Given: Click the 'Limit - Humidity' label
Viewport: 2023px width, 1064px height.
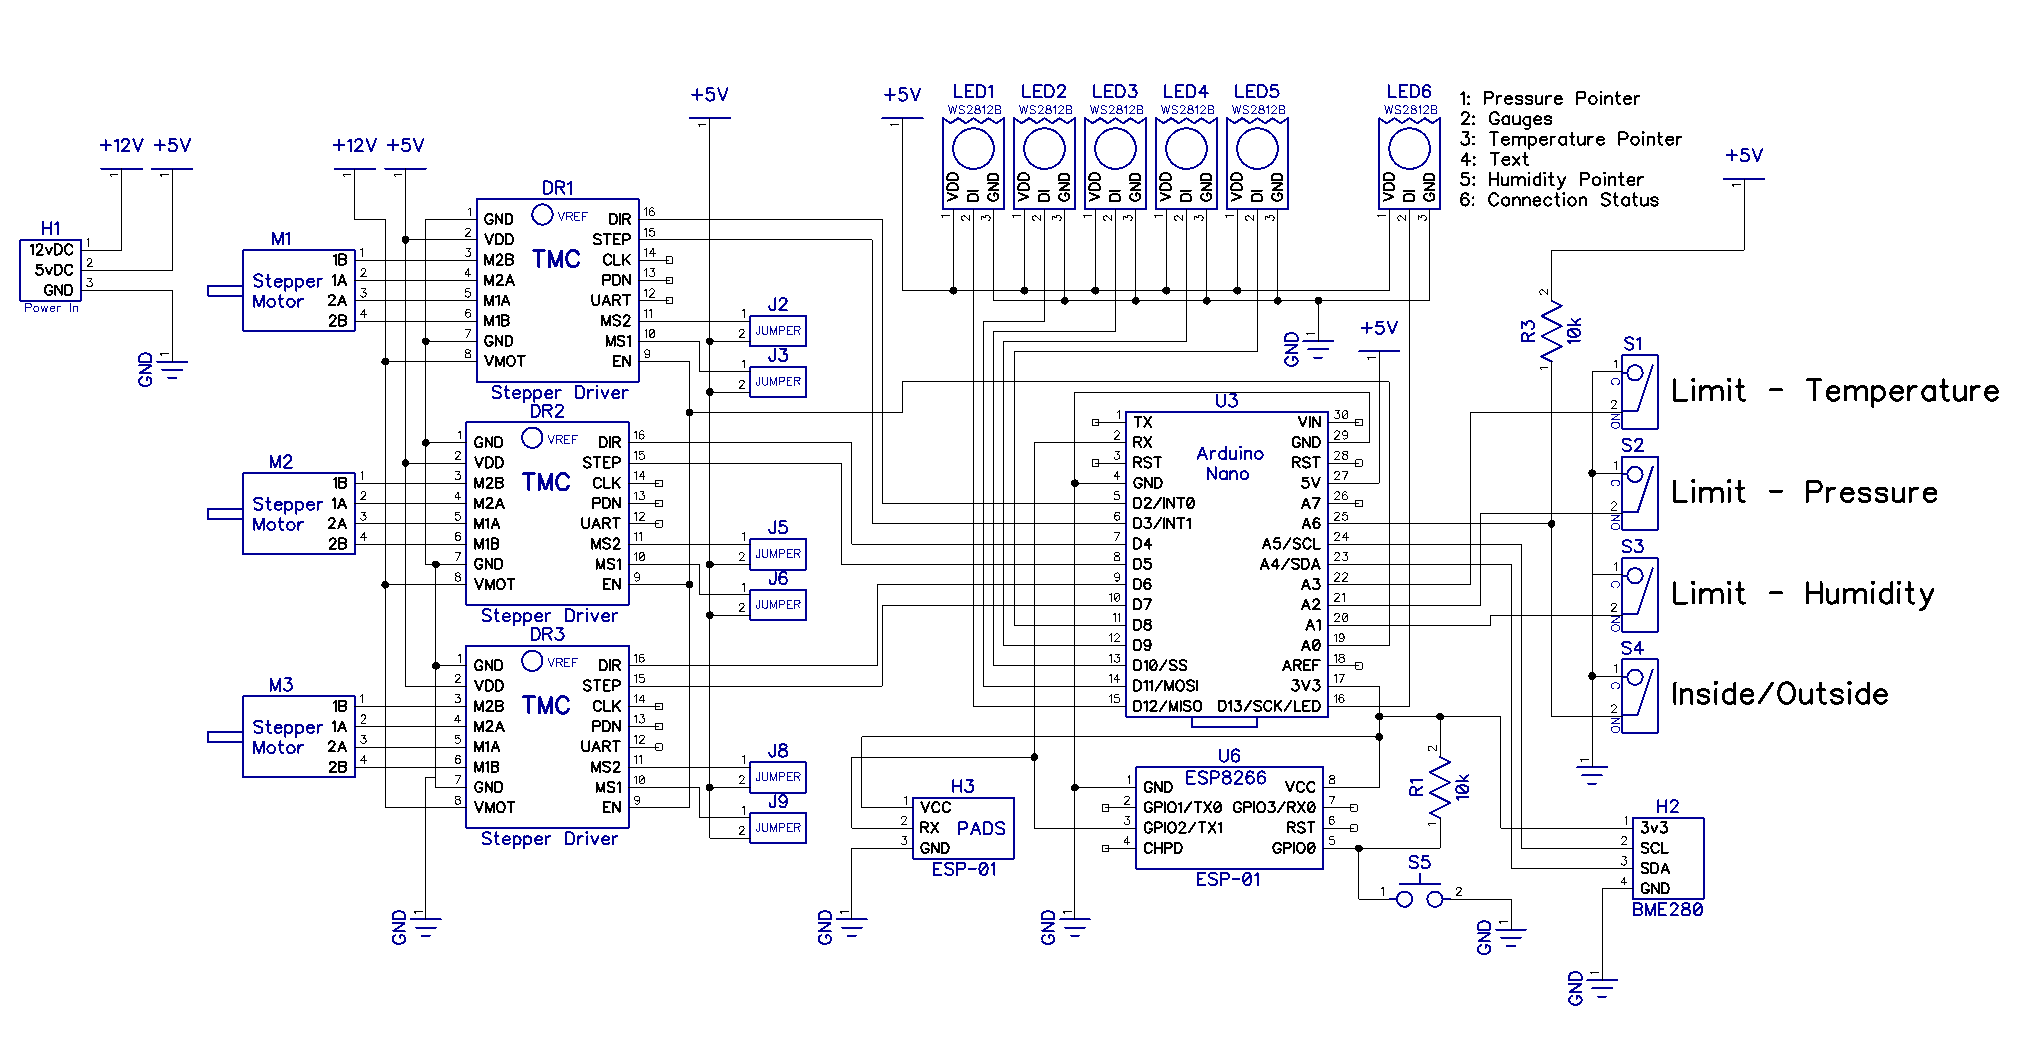Looking at the screenshot, I should click(1803, 594).
